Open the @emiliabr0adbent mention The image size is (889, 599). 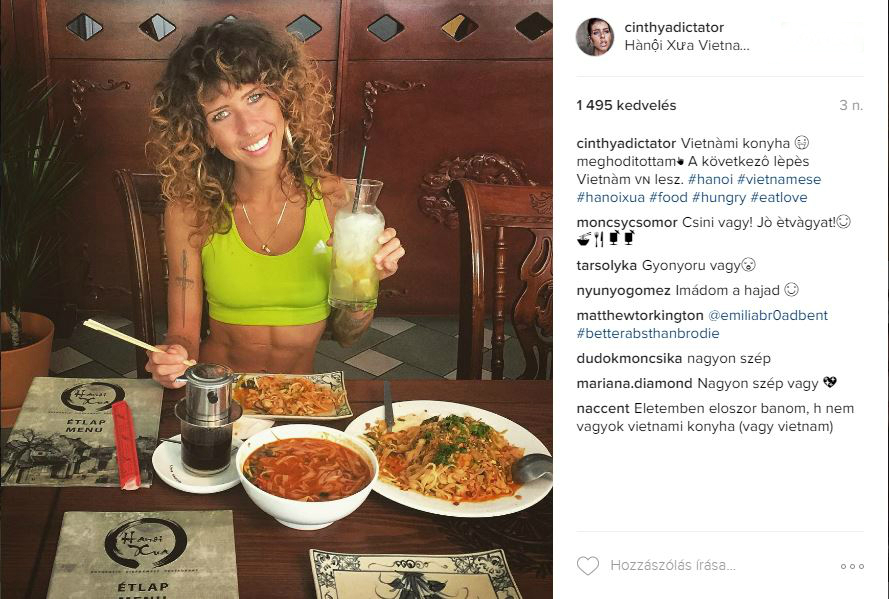(x=768, y=315)
